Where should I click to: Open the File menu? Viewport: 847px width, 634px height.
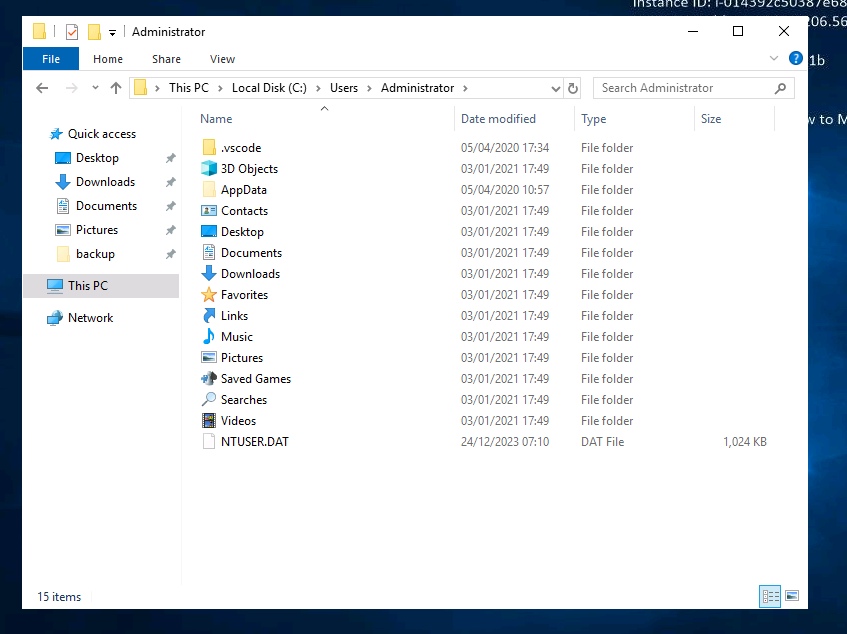click(51, 59)
